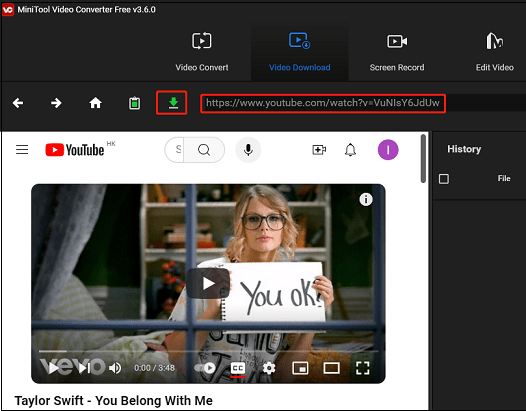Click the large play button on video
The image size is (526, 411).
tap(208, 284)
